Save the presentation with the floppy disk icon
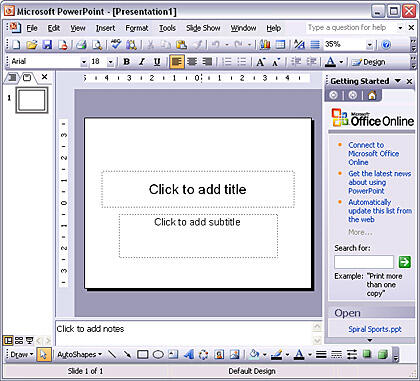Screen dimensions: 420x381 47,45
